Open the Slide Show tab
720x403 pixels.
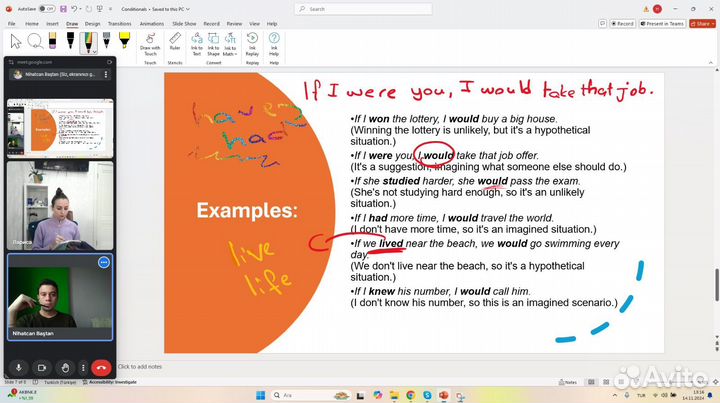click(x=183, y=23)
